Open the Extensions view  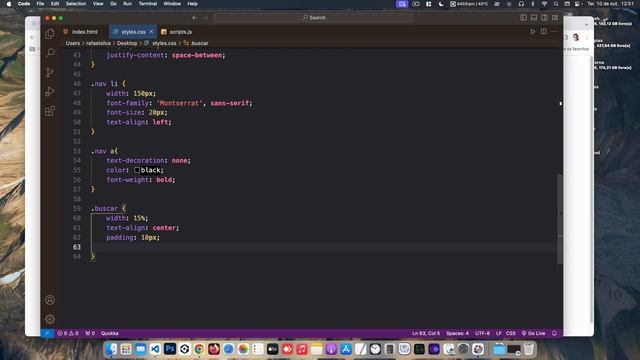pos(50,111)
